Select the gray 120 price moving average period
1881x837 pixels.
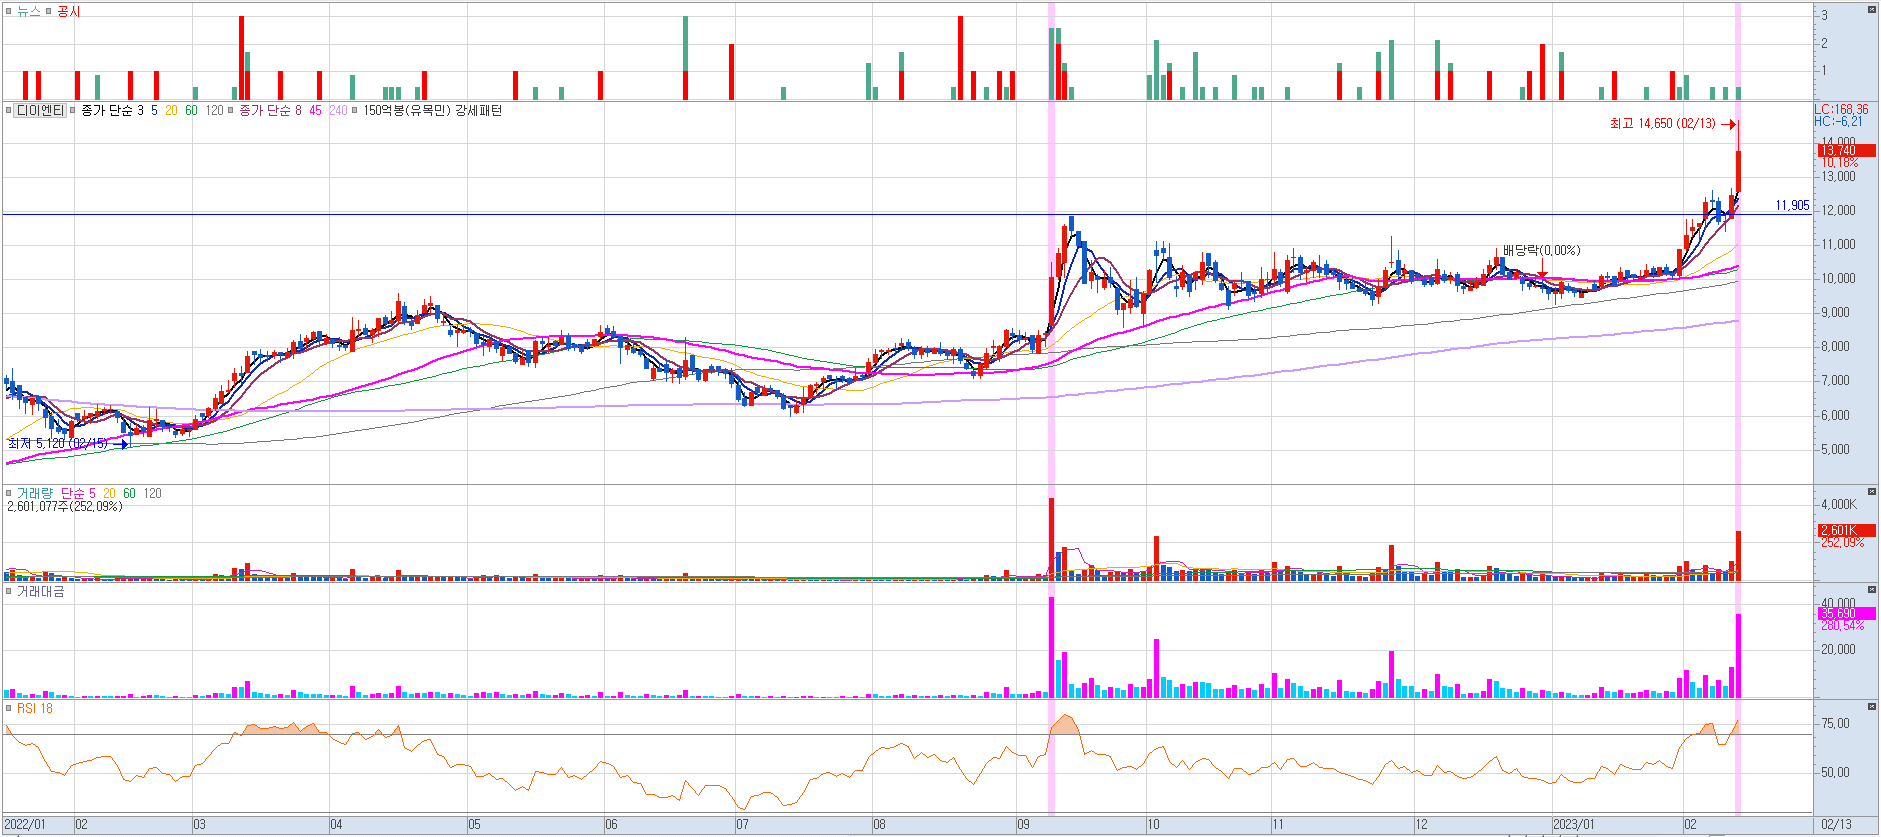click(215, 111)
